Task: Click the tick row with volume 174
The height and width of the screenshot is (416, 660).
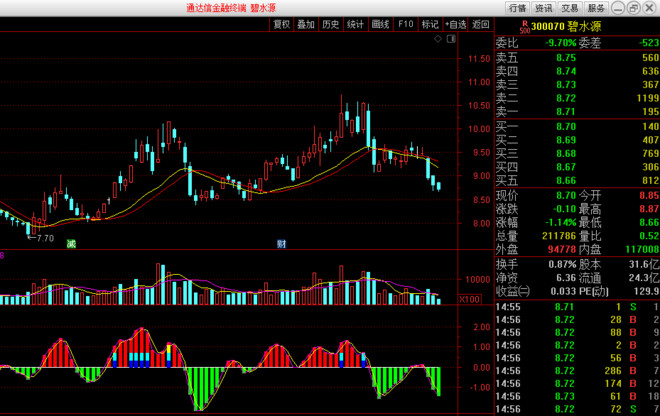Action: [x=578, y=384]
